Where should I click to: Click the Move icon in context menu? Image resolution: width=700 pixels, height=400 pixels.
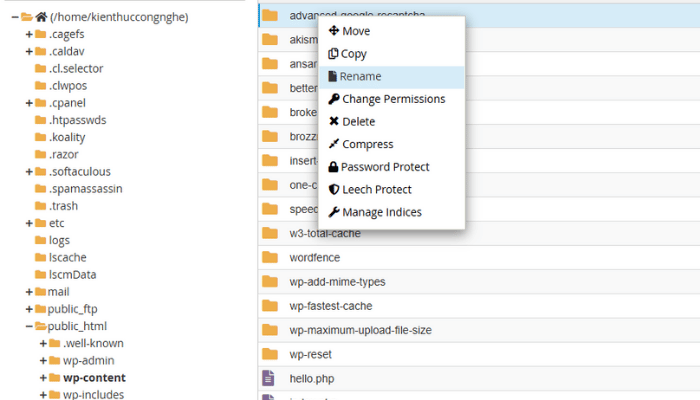click(334, 31)
